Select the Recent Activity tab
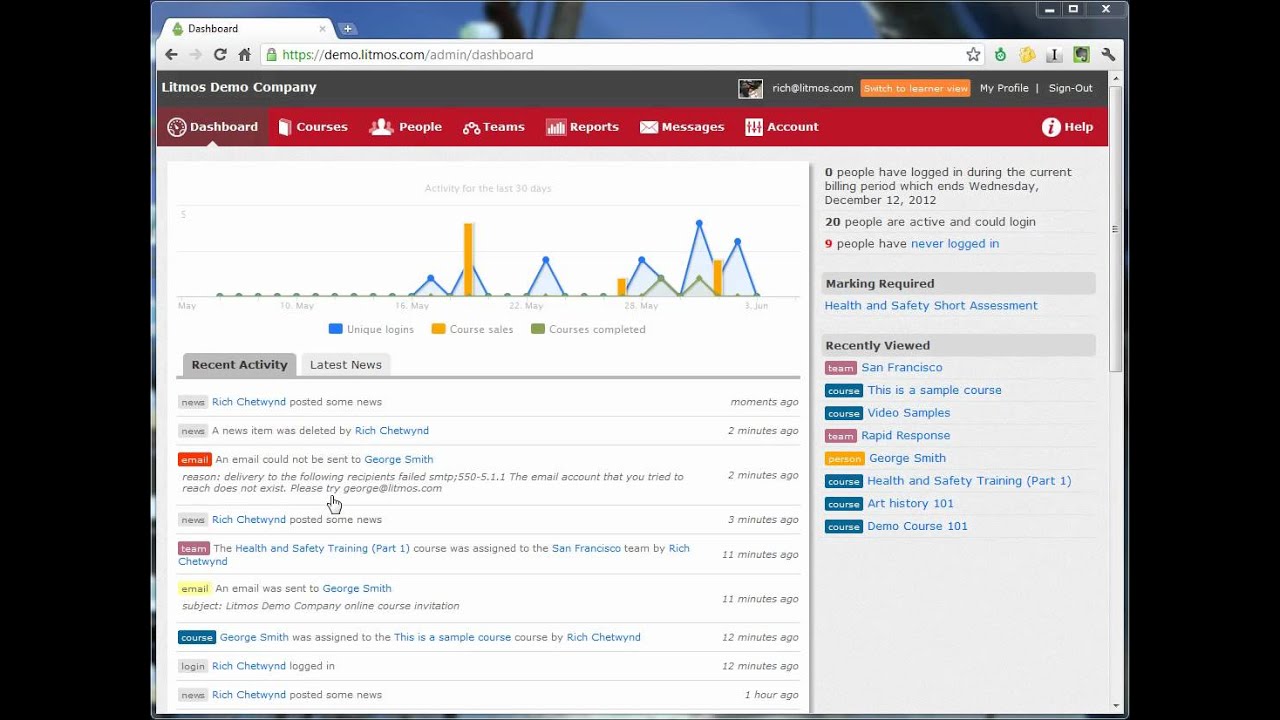The height and width of the screenshot is (720, 1280). 239,365
